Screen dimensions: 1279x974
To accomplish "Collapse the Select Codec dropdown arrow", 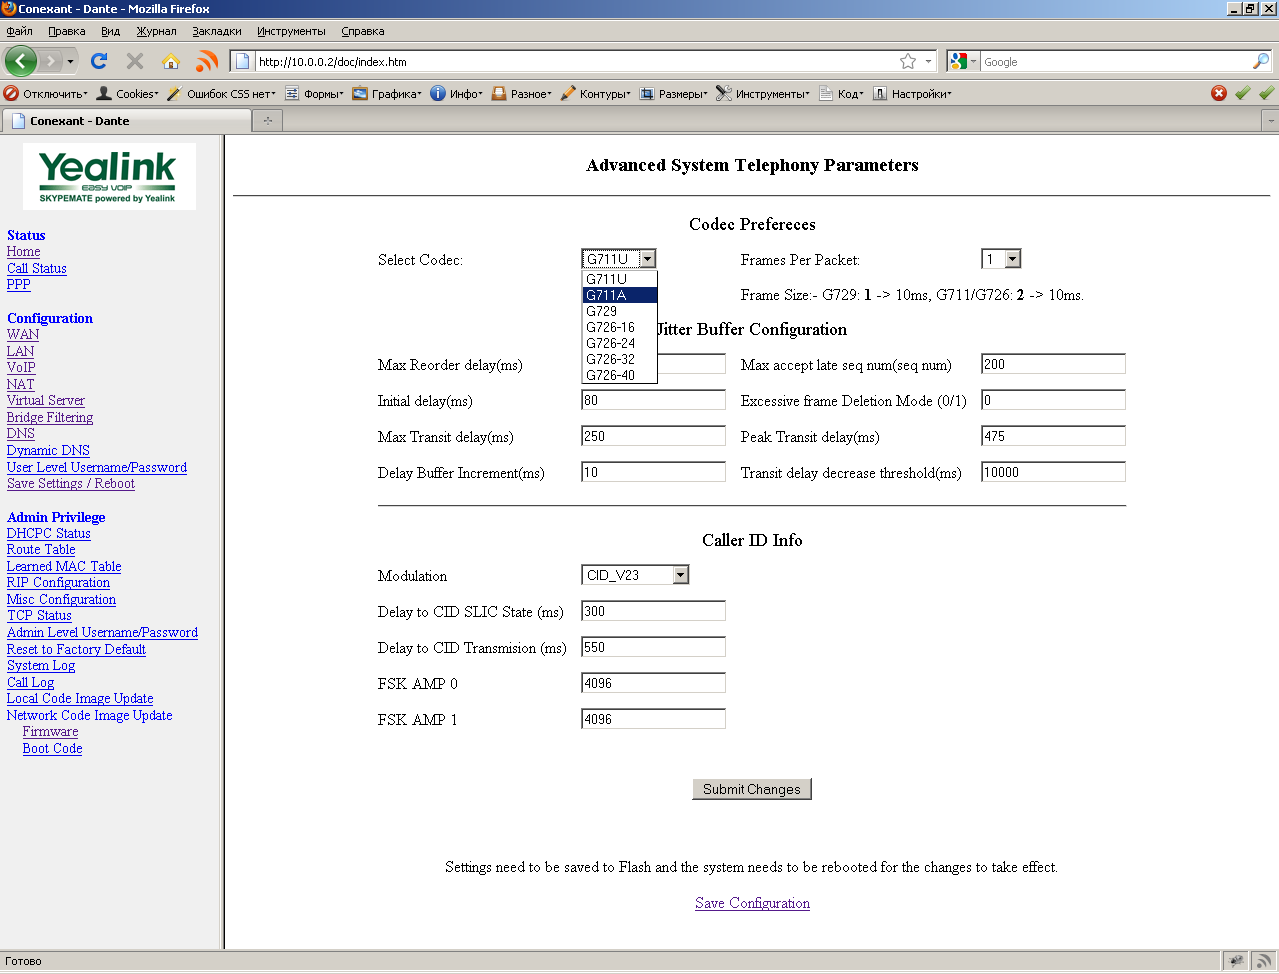I will (x=648, y=259).
